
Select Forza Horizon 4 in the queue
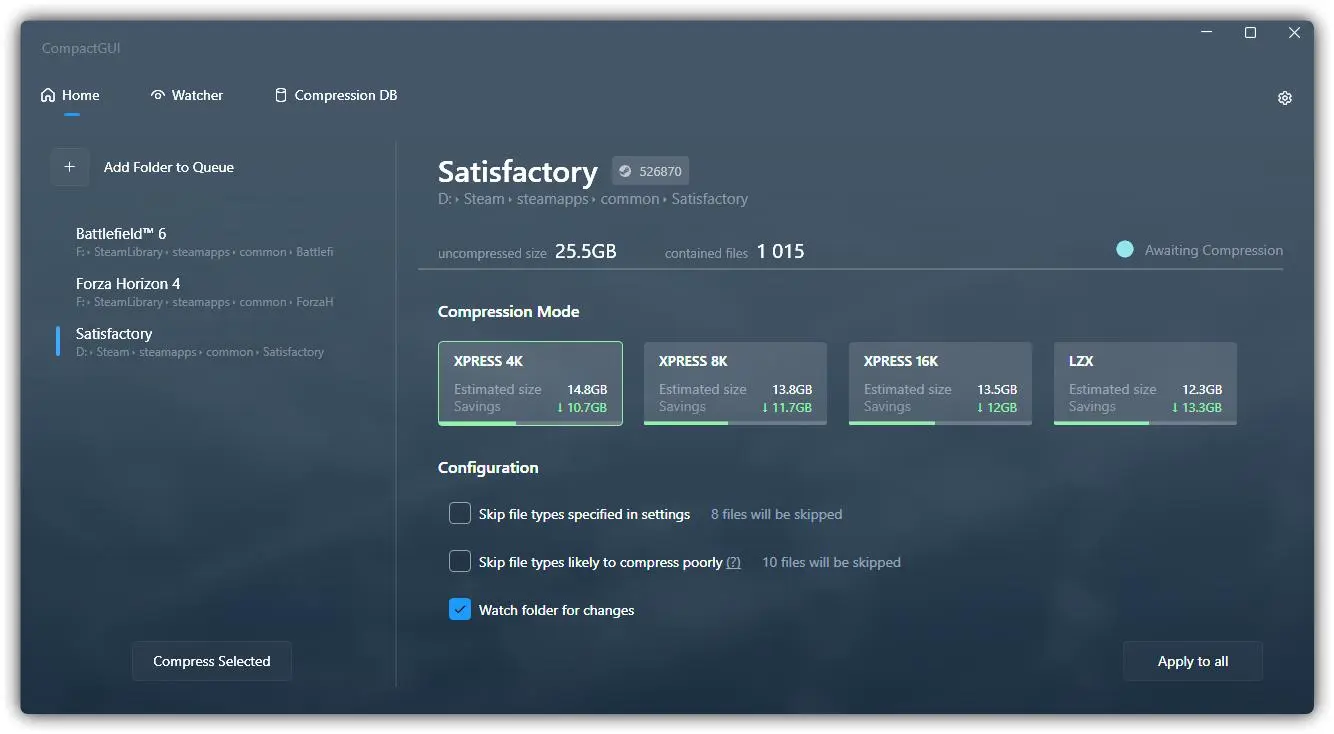[x=205, y=292]
